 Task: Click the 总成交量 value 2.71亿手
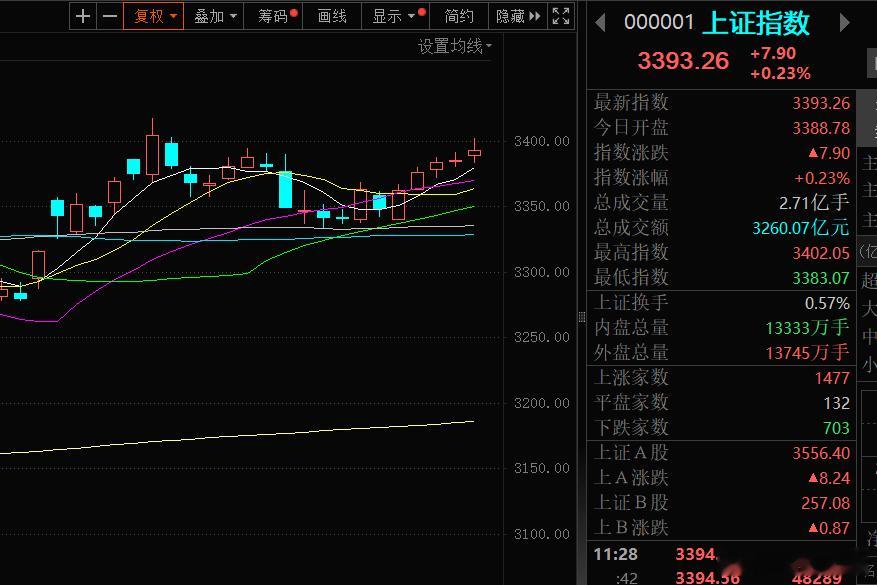coord(814,202)
